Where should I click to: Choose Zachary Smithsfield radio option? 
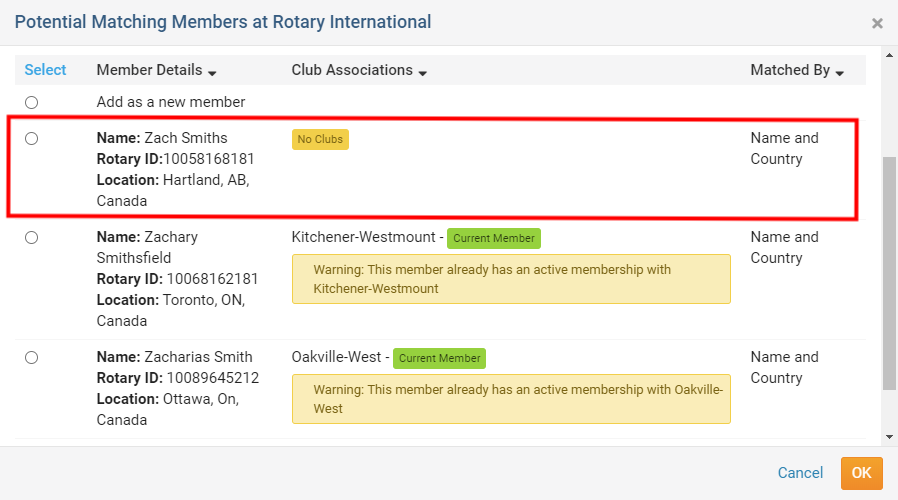click(32, 238)
